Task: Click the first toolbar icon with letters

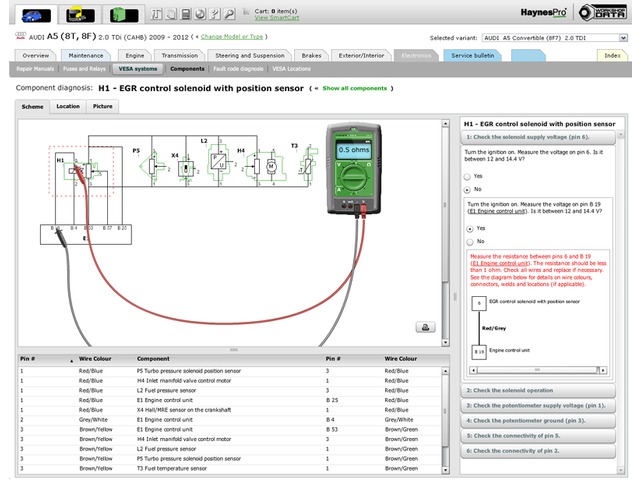Action: click(x=156, y=14)
